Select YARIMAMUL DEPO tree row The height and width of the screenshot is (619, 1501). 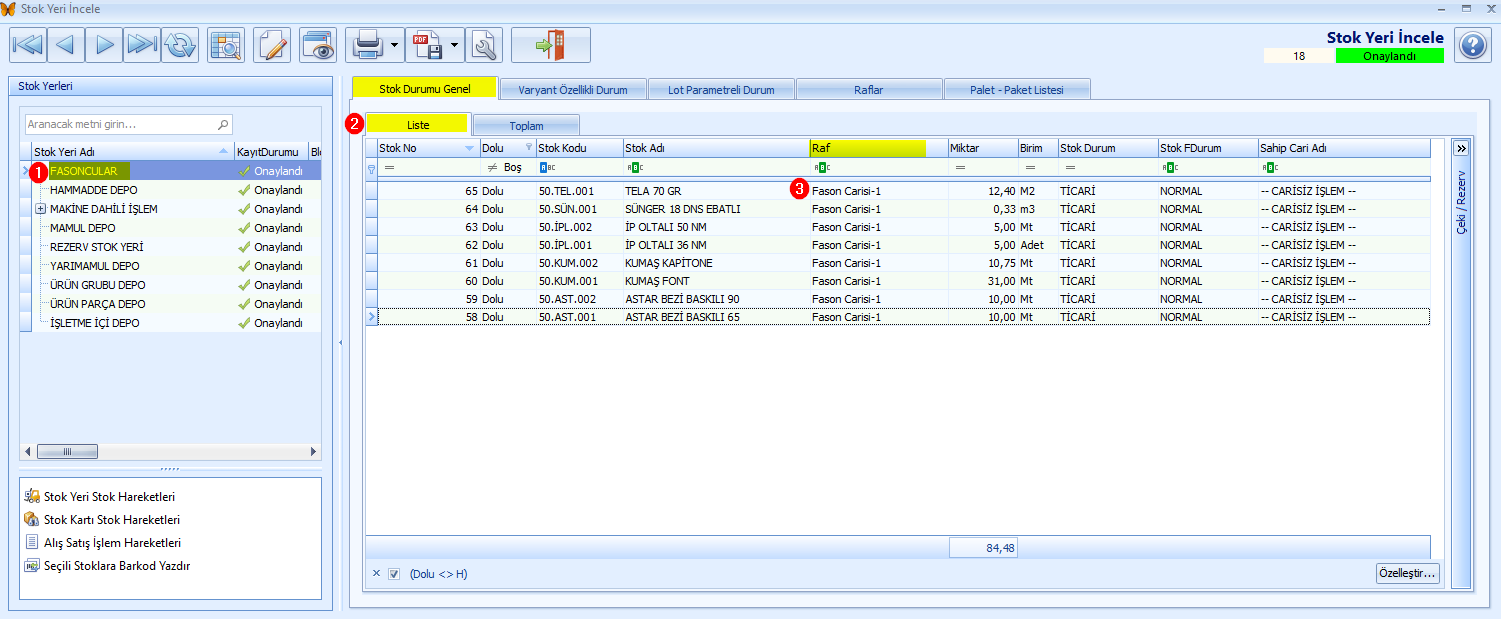[x=95, y=266]
